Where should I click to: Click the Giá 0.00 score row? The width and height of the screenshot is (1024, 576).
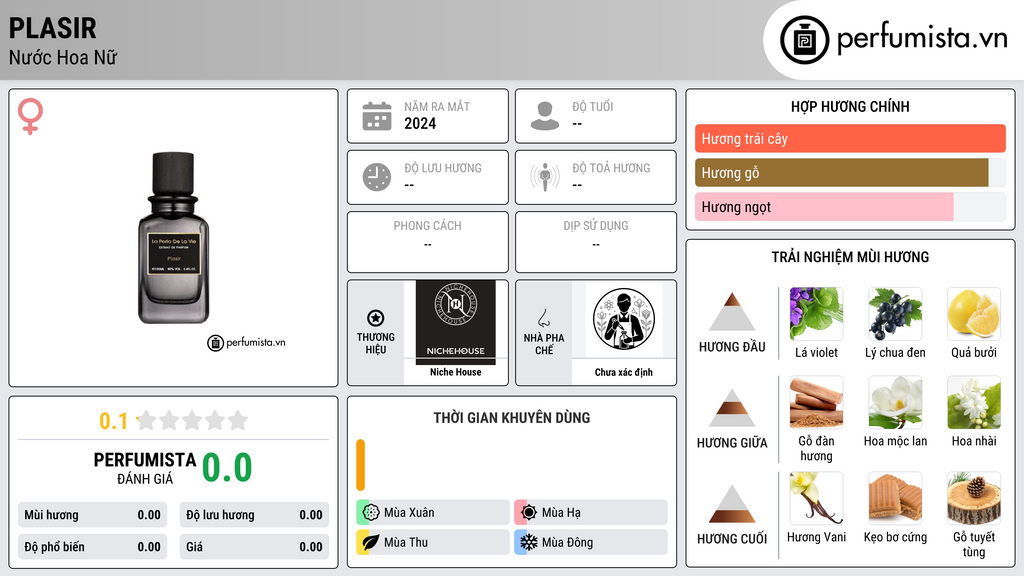[254, 547]
